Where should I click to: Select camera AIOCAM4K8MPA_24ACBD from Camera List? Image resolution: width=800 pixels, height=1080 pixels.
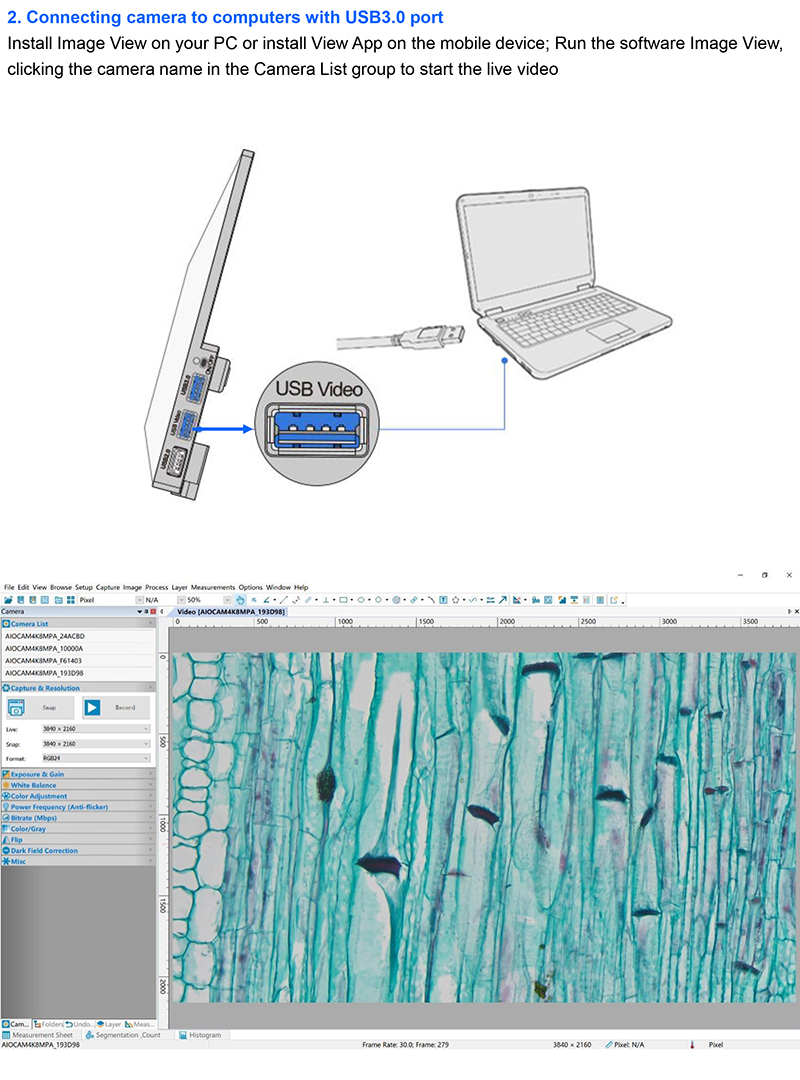tap(45, 636)
